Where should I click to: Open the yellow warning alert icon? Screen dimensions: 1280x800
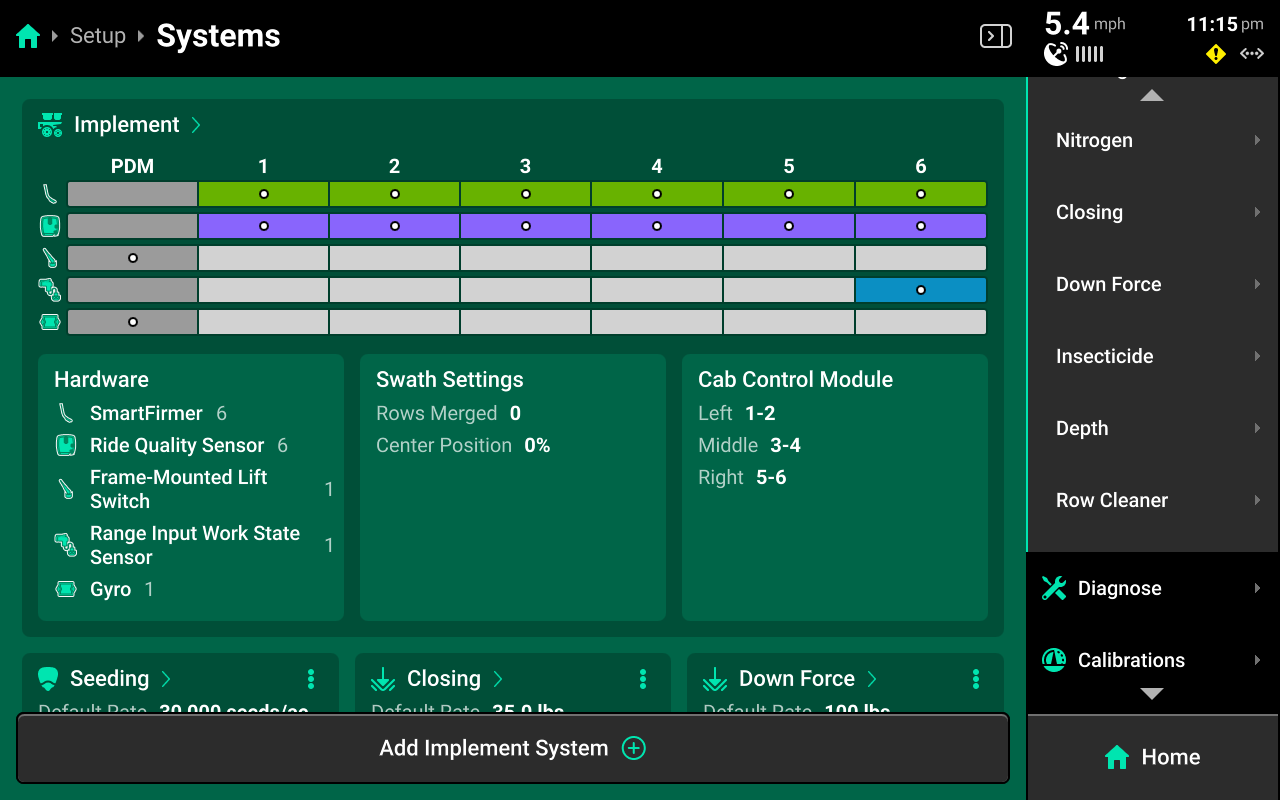pos(1216,54)
